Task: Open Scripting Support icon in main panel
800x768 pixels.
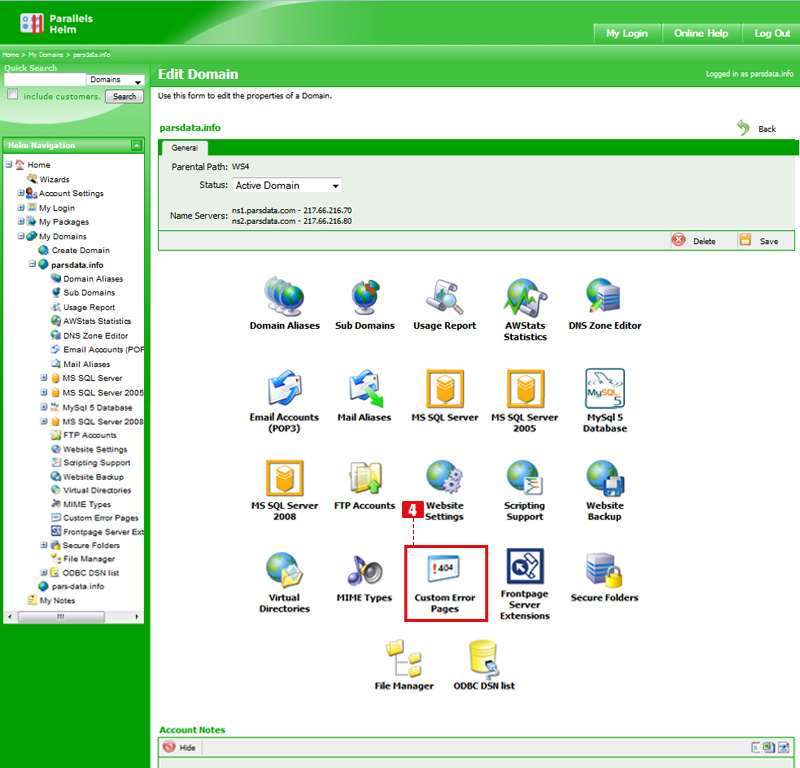Action: [525, 478]
